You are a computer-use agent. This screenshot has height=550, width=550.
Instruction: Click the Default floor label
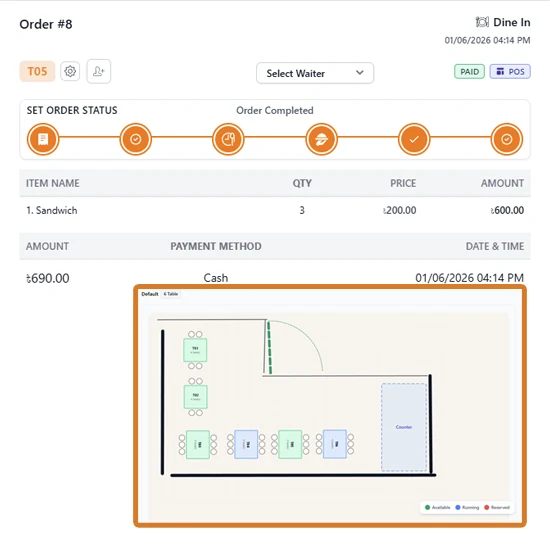coord(150,294)
